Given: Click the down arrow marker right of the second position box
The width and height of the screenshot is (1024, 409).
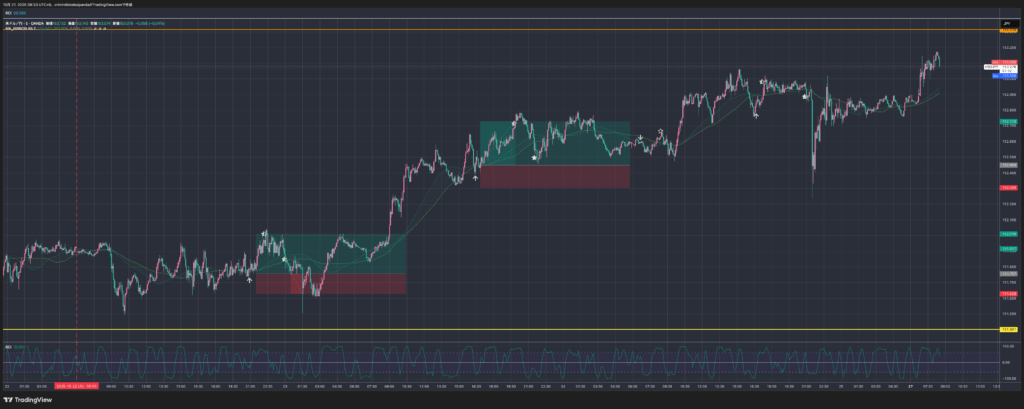Looking at the screenshot, I should pyautogui.click(x=640, y=137).
